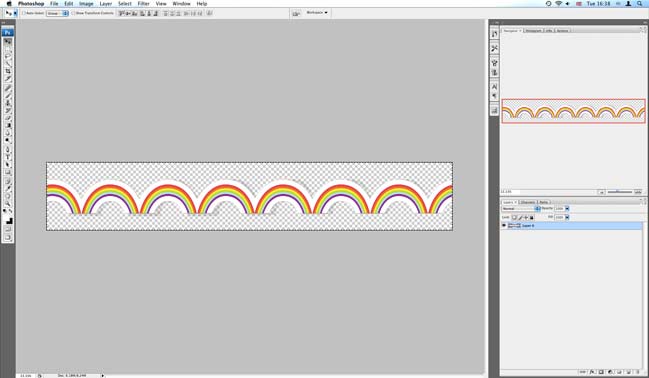Click the foreground/background color swatches
Viewport: 649px width, 378px height.
[x=8, y=220]
